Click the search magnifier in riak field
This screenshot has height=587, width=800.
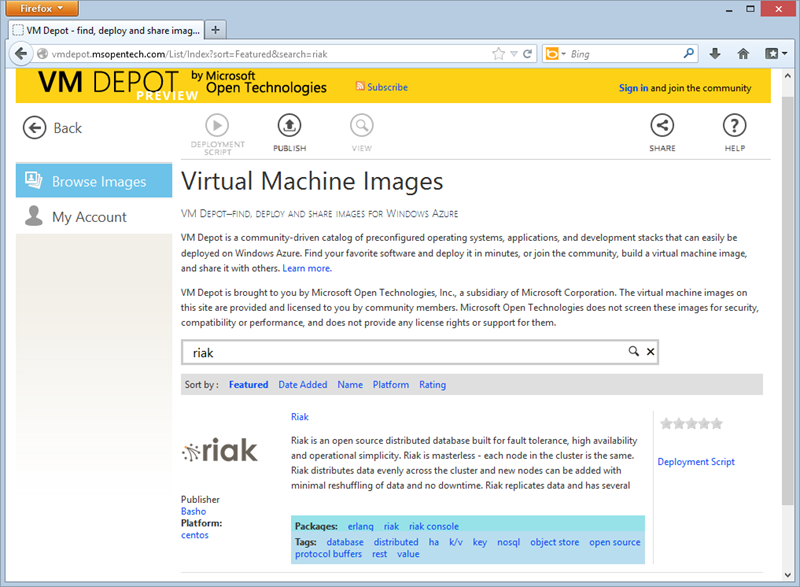click(633, 351)
